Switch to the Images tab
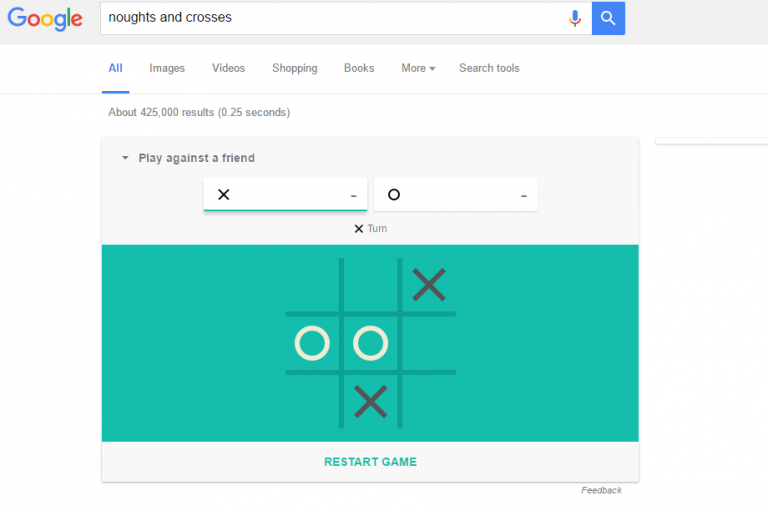 click(167, 68)
